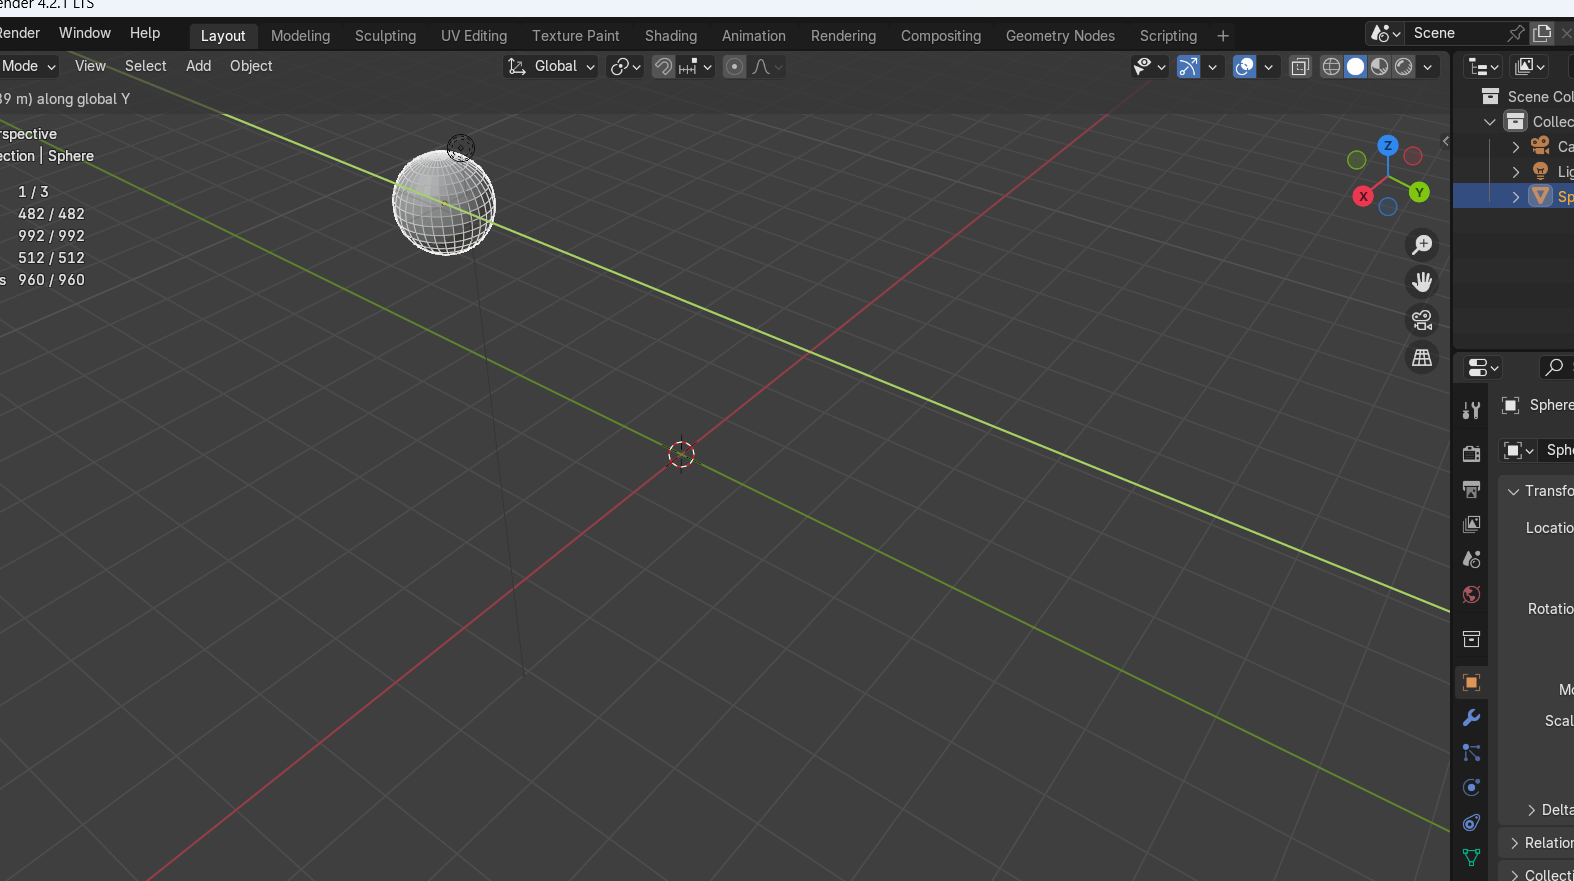The width and height of the screenshot is (1574, 881).
Task: Open the Object properties tab
Action: 1471,683
